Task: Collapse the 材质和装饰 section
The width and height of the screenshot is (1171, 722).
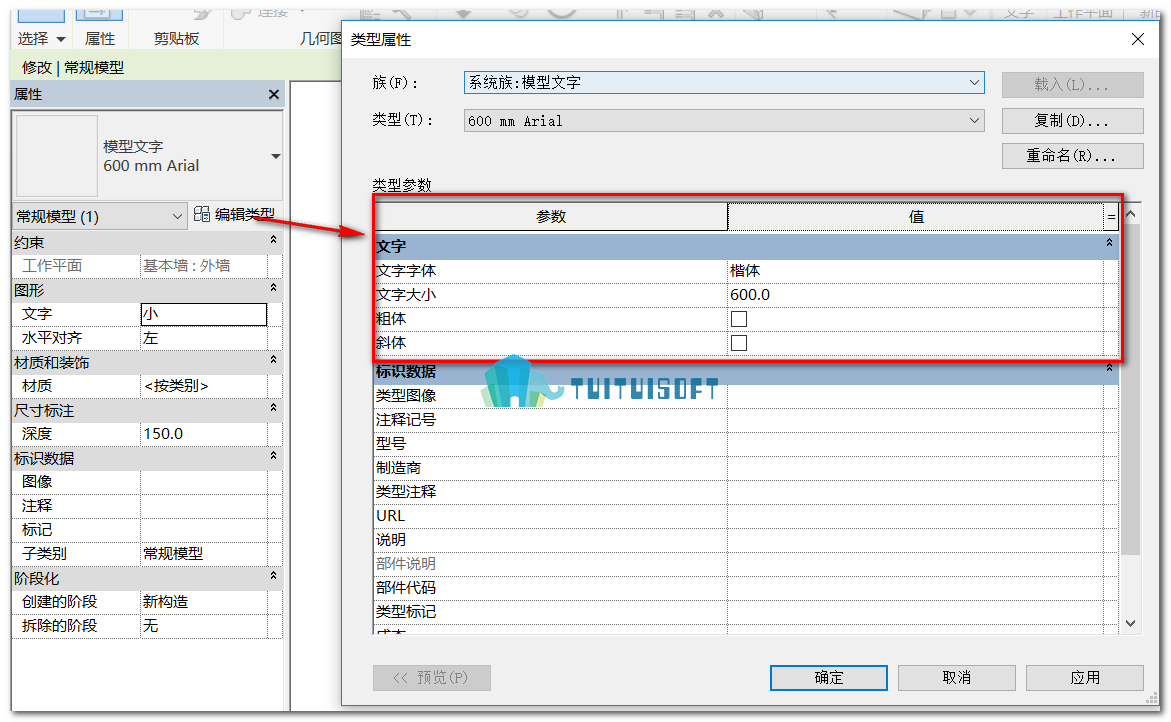Action: [x=273, y=361]
